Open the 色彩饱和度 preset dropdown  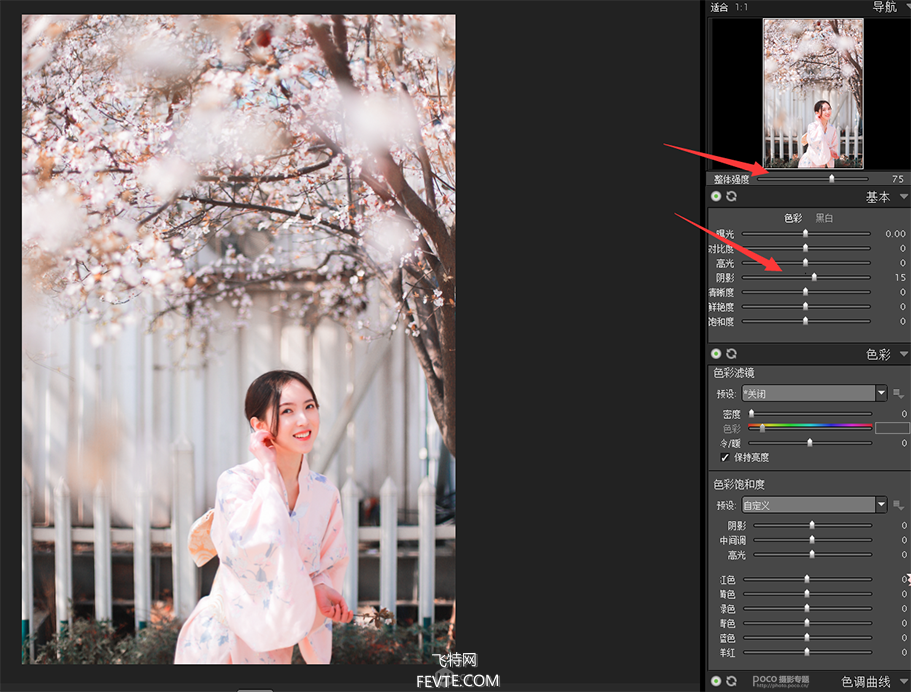(x=881, y=505)
